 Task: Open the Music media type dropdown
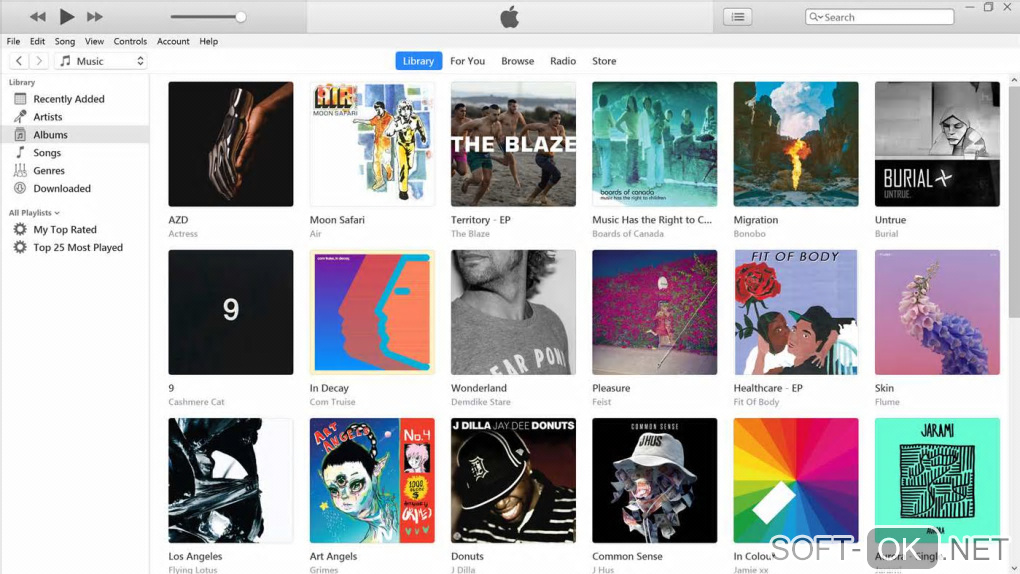click(101, 61)
